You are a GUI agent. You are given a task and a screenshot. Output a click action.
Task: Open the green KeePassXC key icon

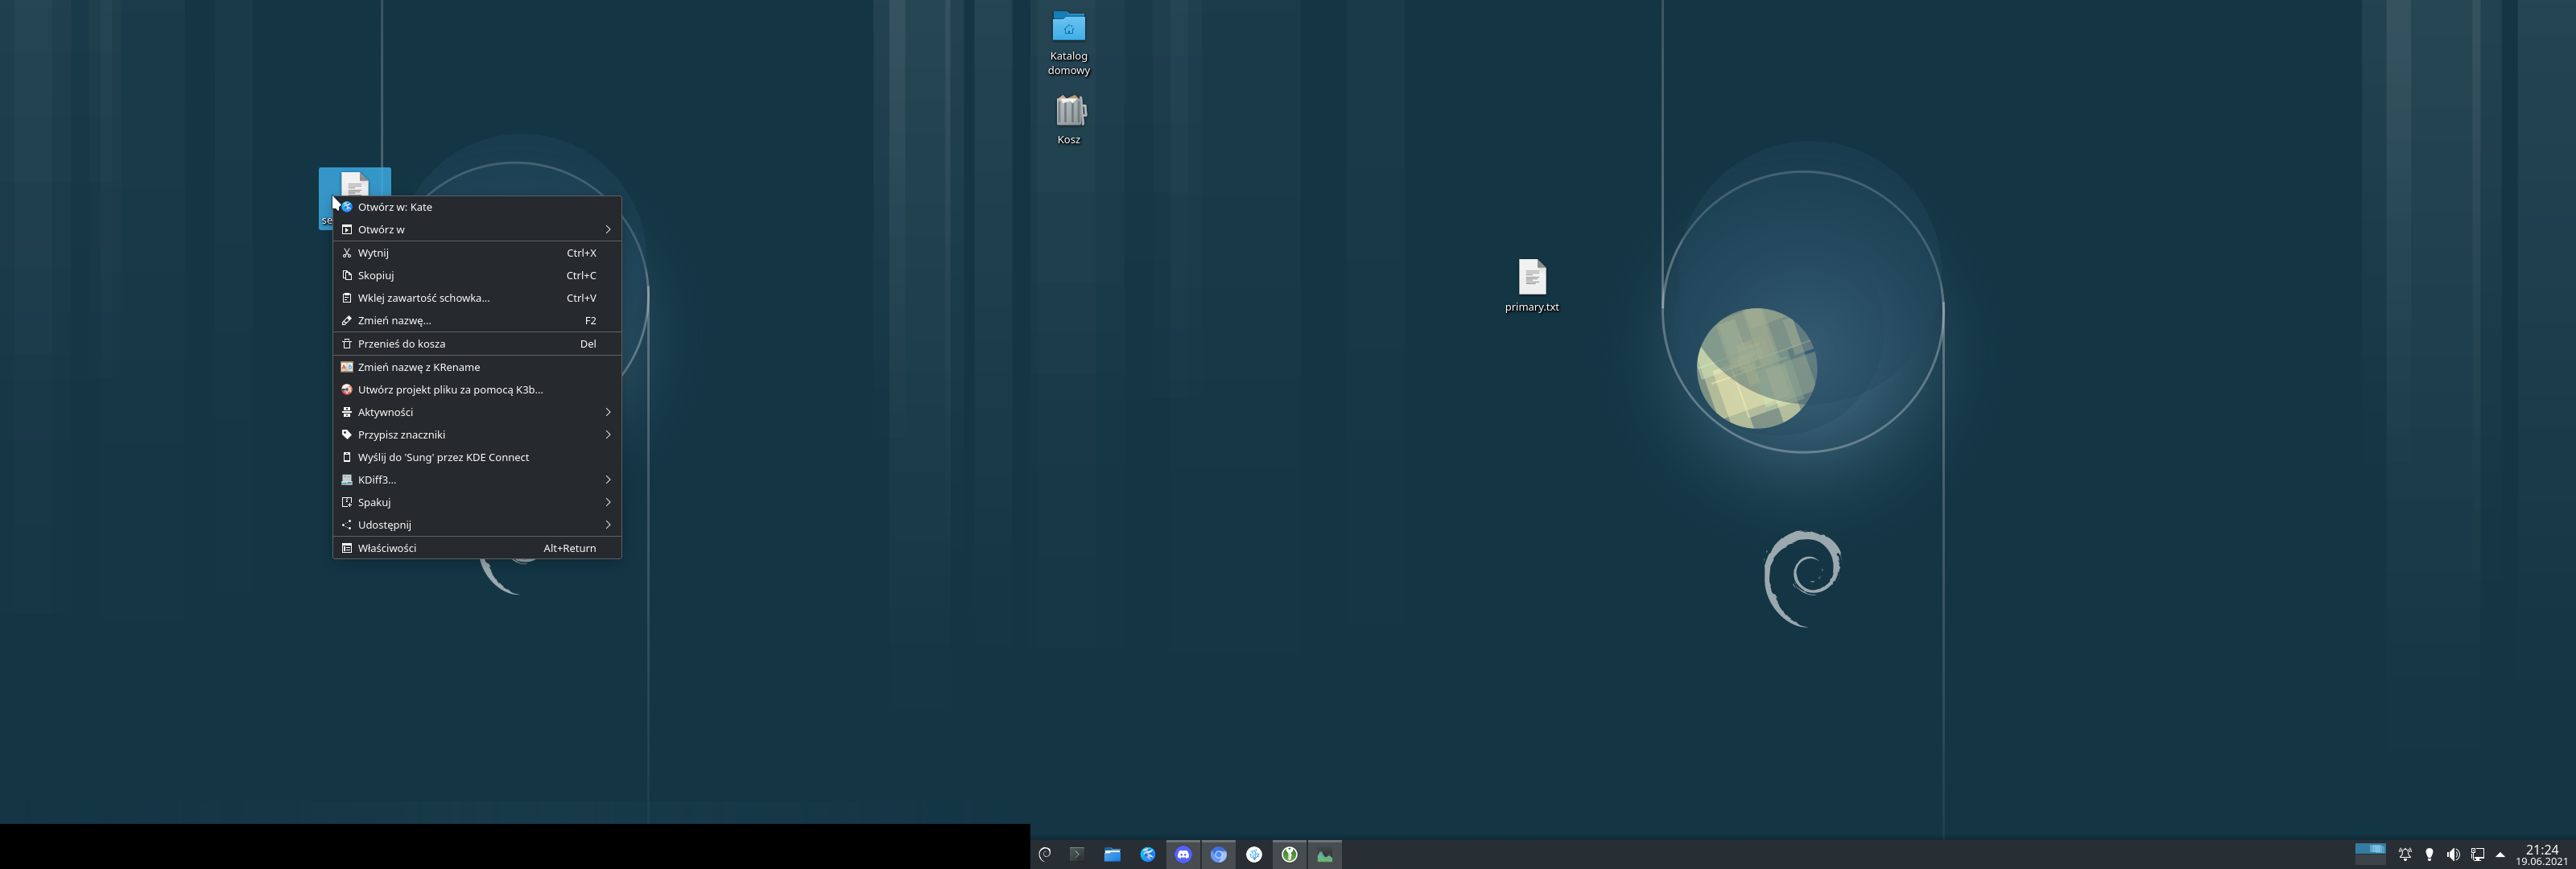[1289, 854]
